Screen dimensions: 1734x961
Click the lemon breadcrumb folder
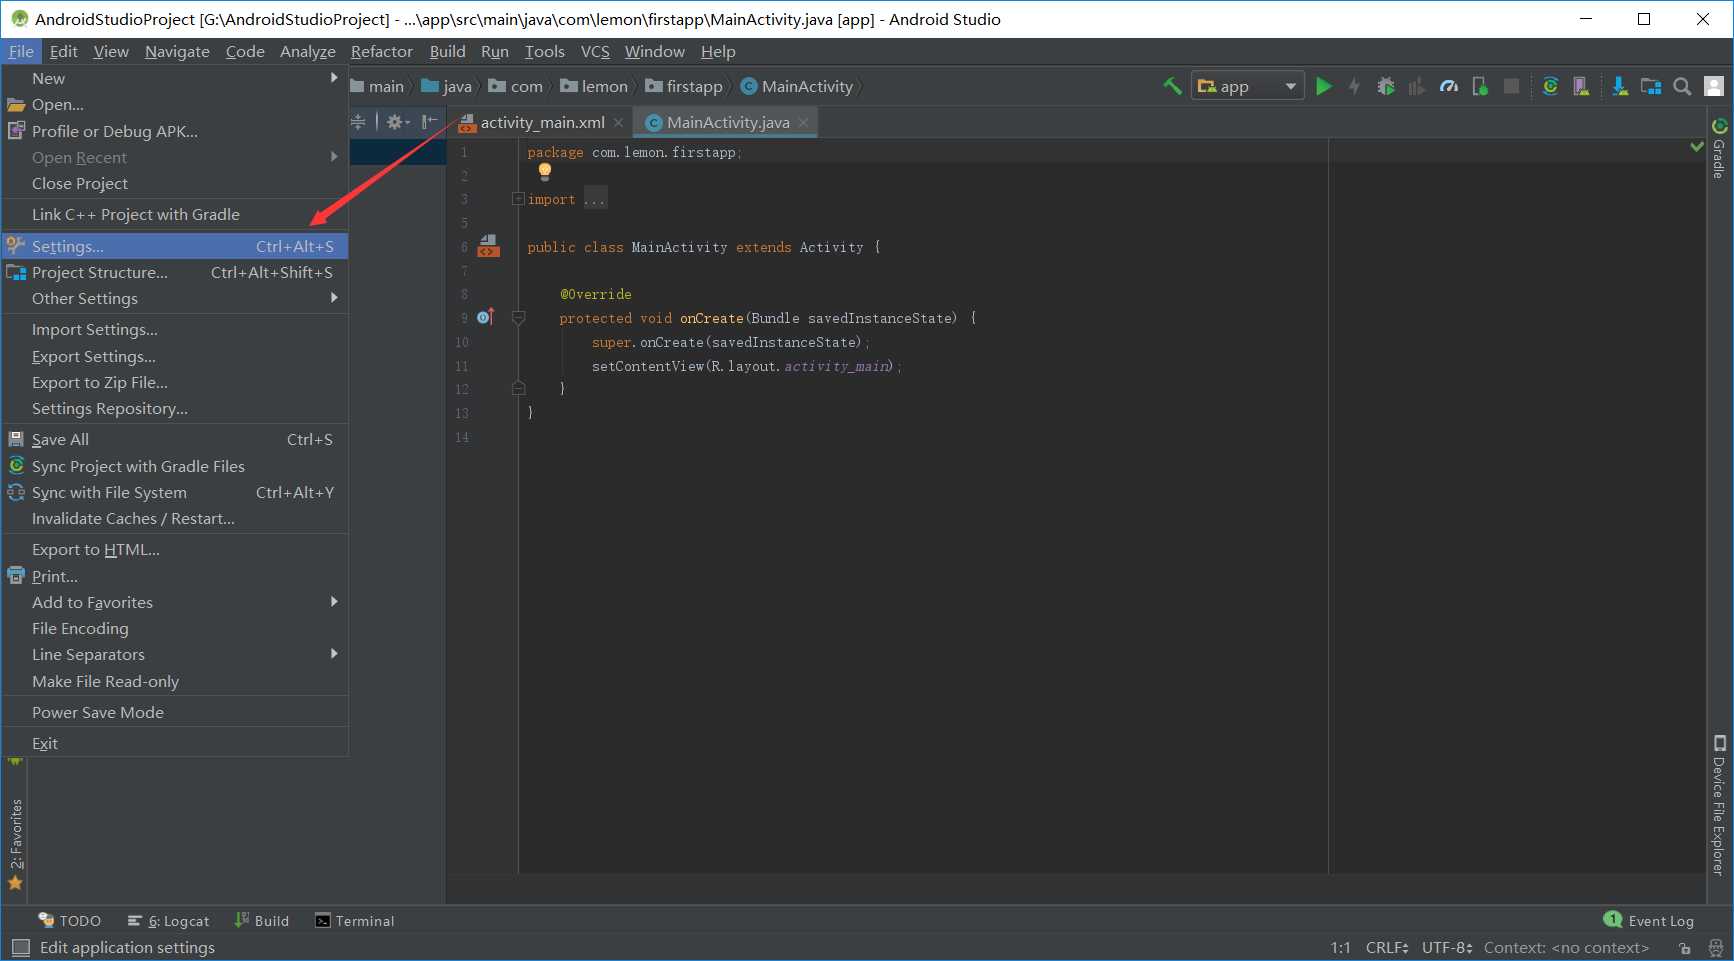(594, 86)
